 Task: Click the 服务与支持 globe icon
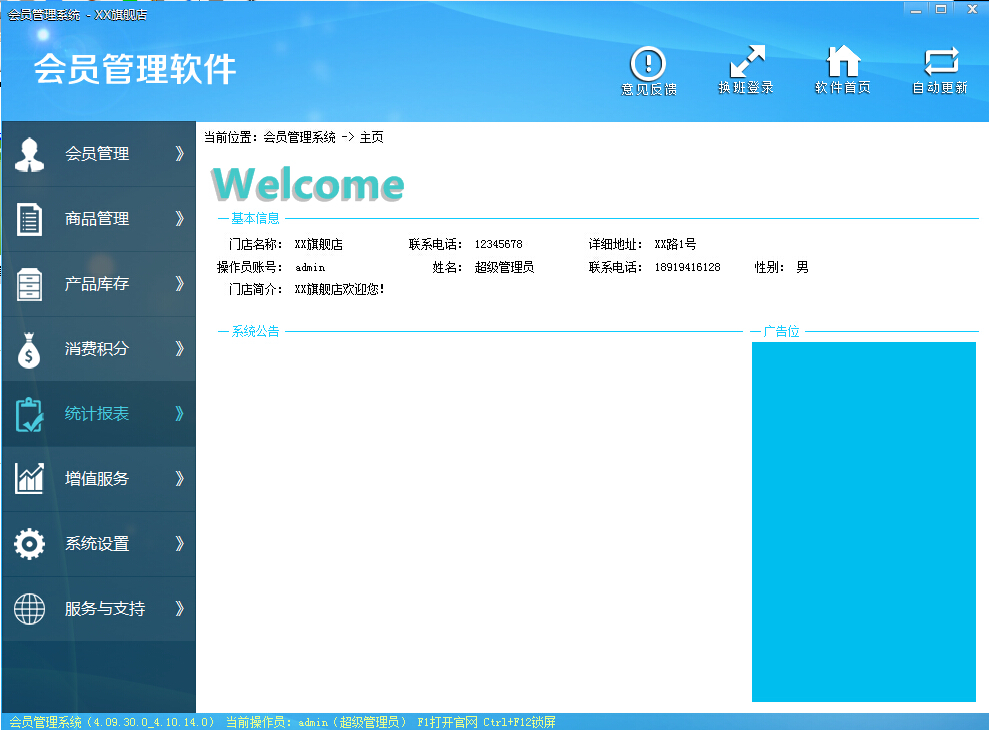coord(29,609)
